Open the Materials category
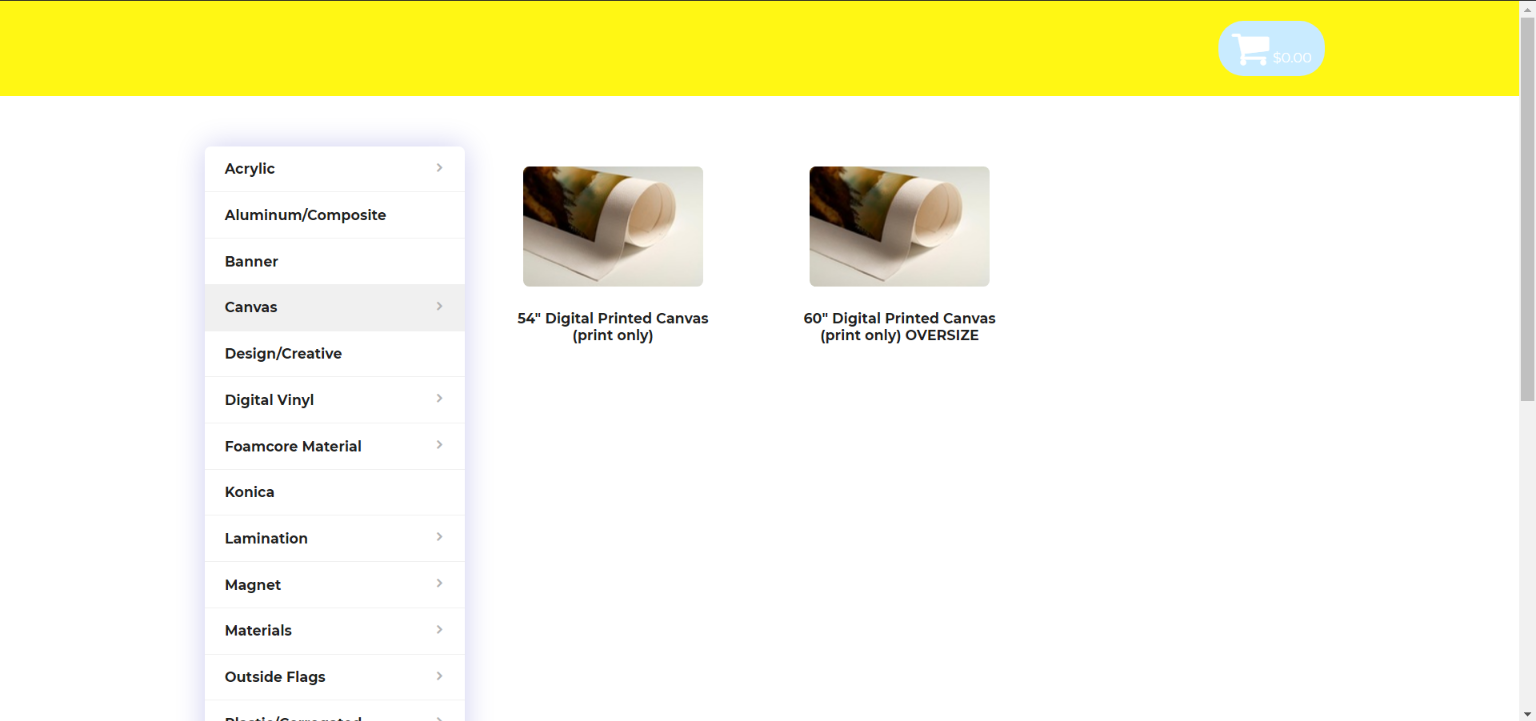 click(335, 631)
